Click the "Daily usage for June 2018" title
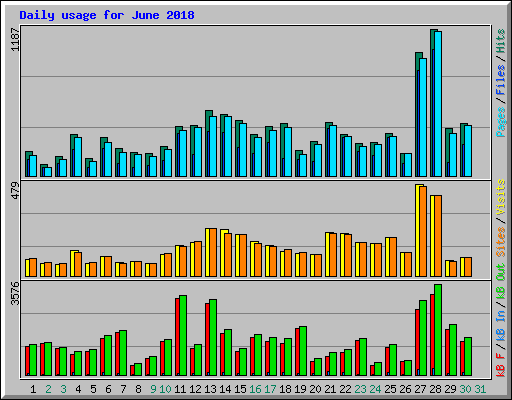 point(107,15)
